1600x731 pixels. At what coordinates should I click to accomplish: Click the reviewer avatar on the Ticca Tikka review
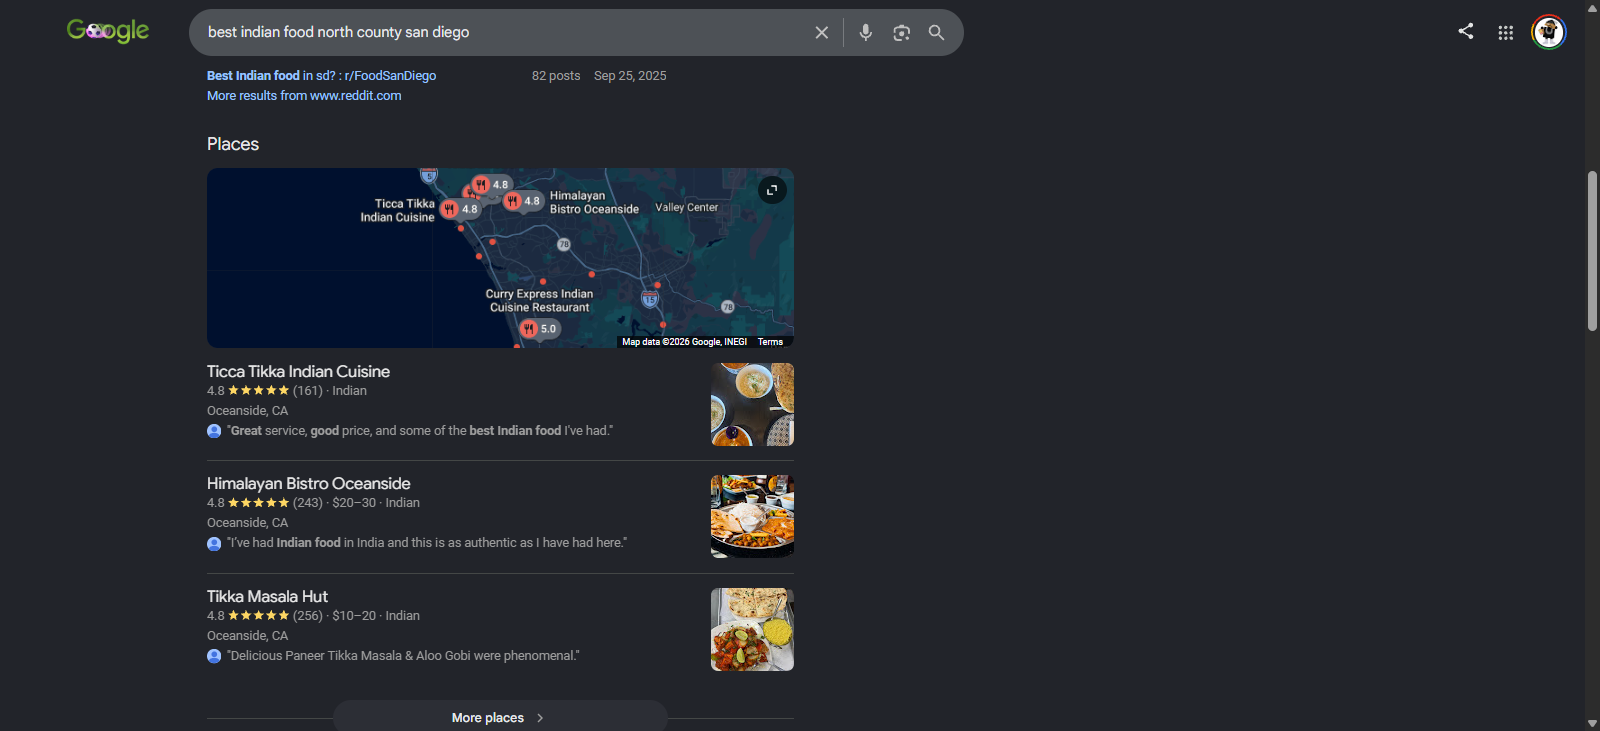pyautogui.click(x=214, y=431)
